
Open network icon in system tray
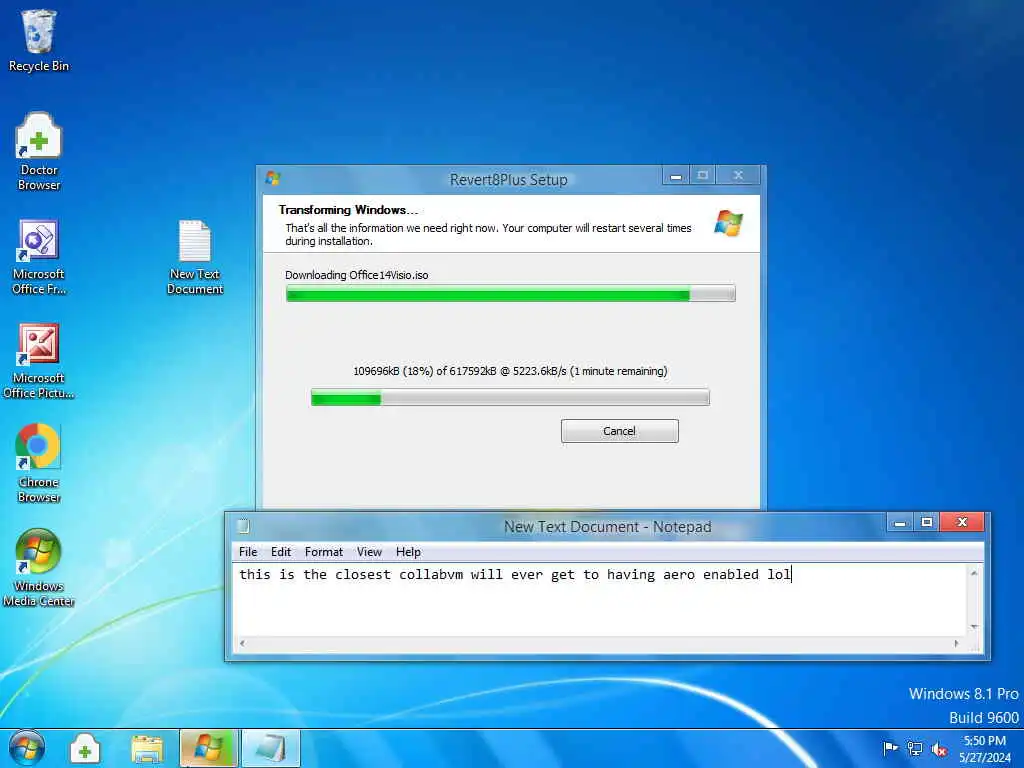[915, 748]
